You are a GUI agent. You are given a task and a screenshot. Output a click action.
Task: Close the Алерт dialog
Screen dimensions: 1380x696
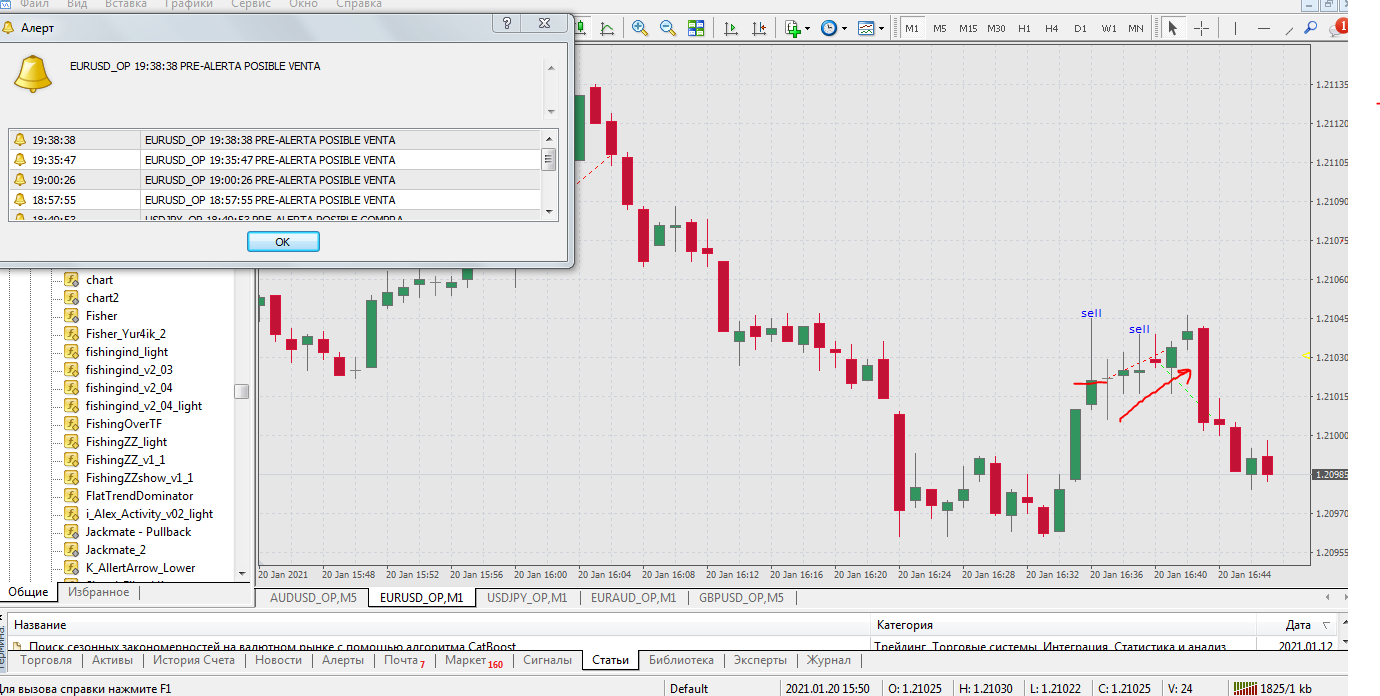tap(542, 22)
